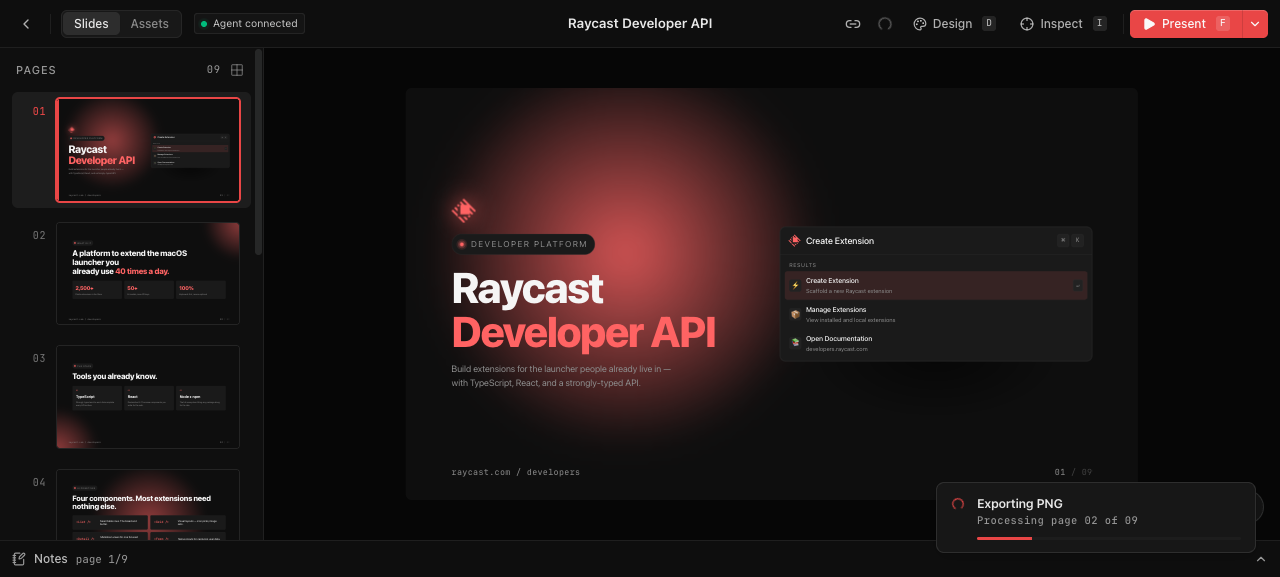Image resolution: width=1280 pixels, height=577 pixels.
Task: Click the Raycast logo on the slide
Action: coord(463,210)
